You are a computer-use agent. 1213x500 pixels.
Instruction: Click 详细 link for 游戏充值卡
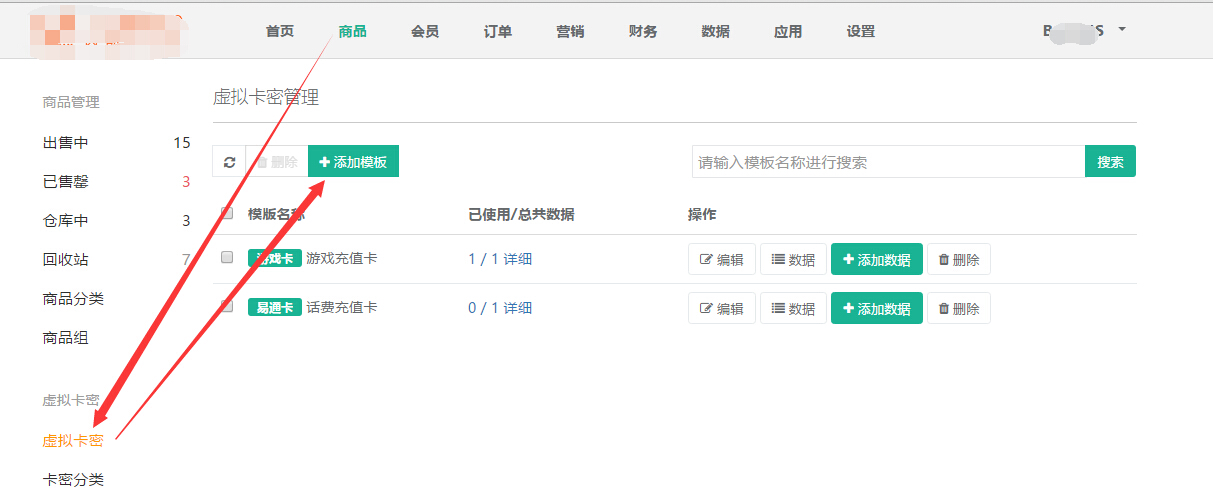pos(517,259)
